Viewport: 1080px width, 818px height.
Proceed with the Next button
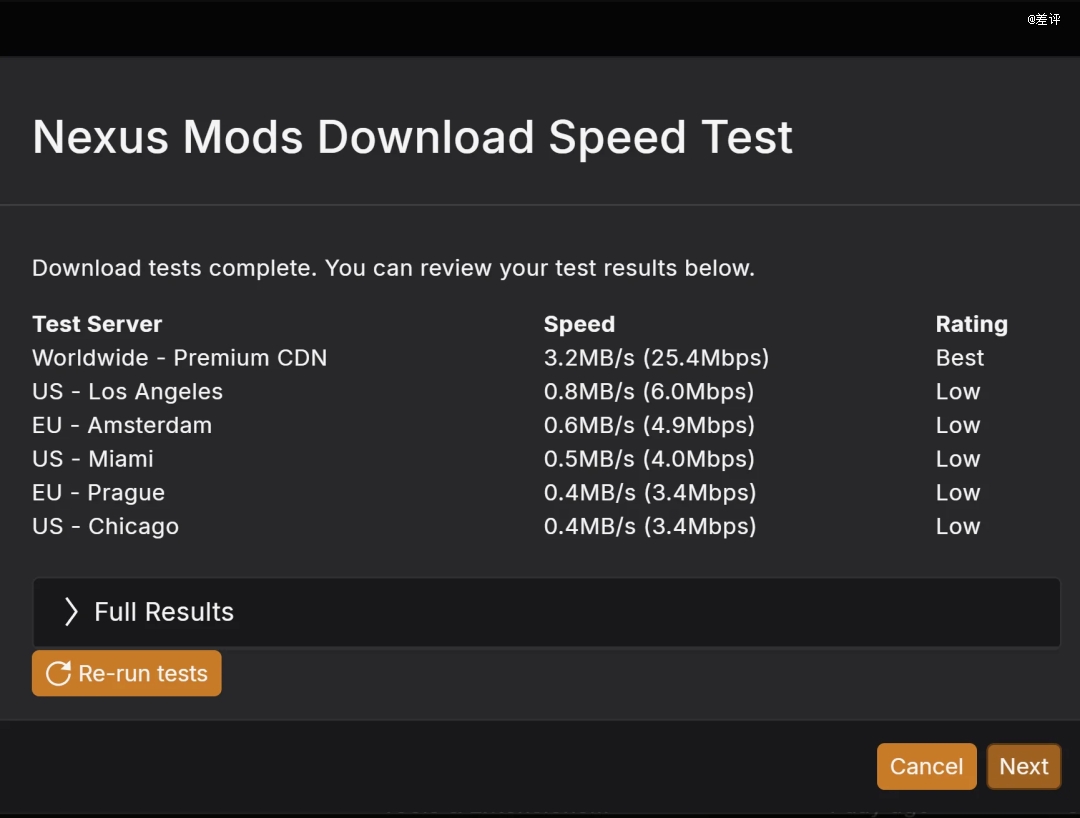[1023, 766]
